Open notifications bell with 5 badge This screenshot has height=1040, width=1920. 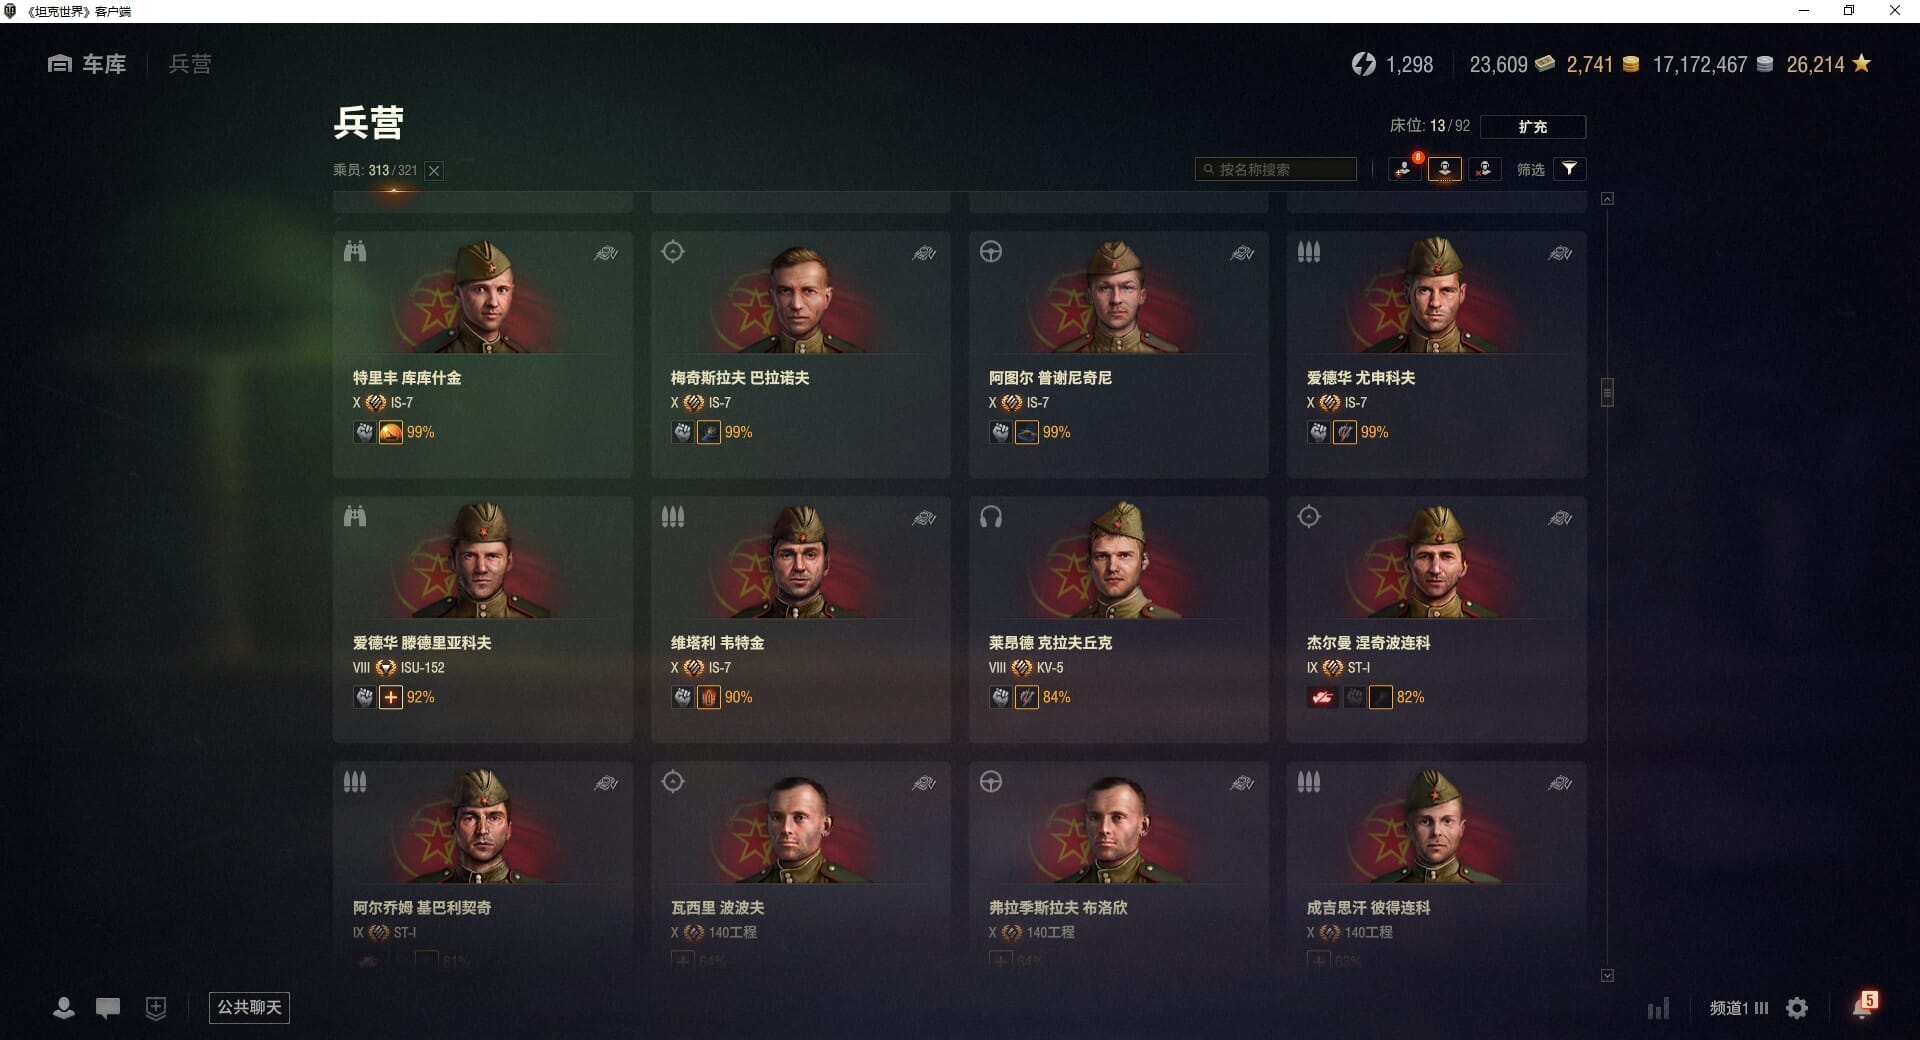point(1863,1006)
